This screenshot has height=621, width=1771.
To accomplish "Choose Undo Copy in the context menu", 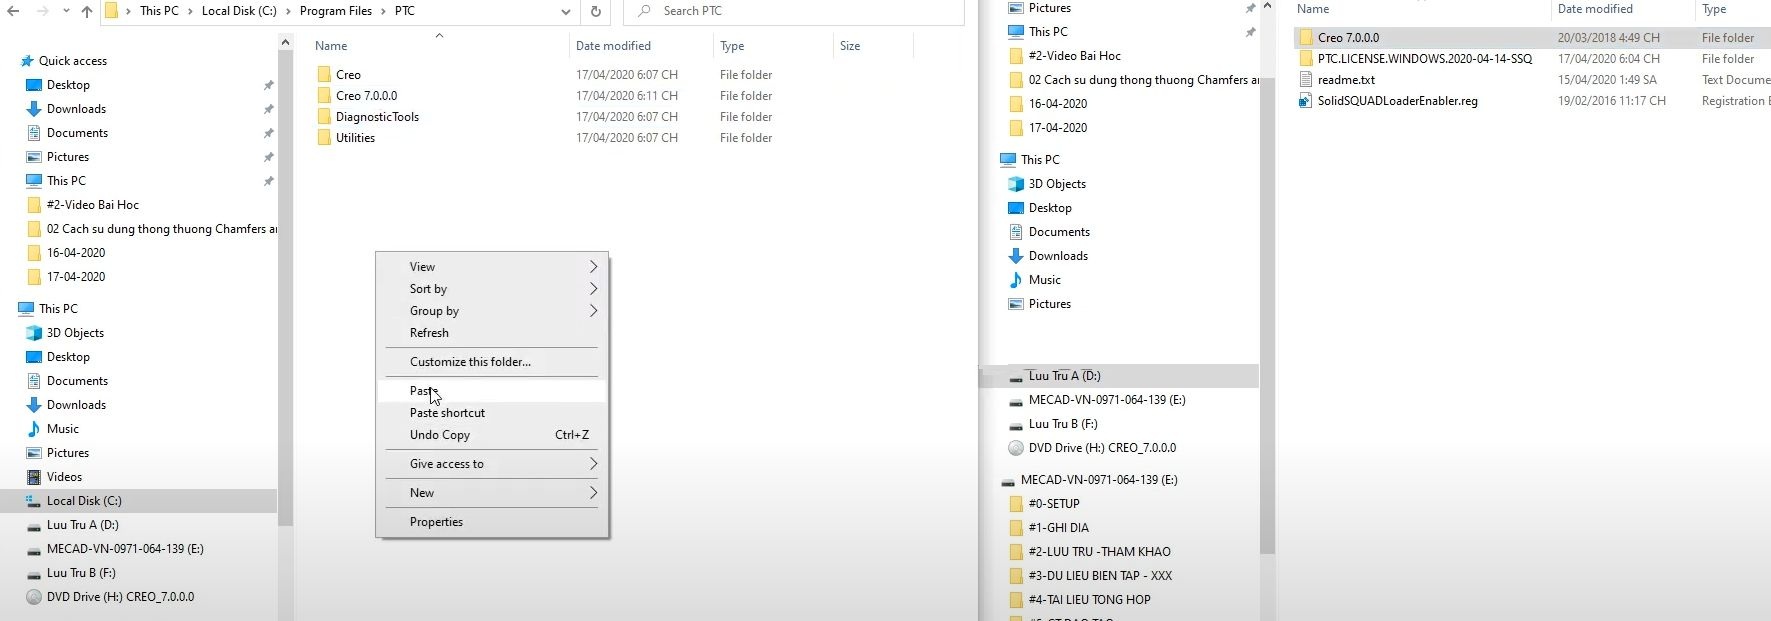I will tap(492, 435).
